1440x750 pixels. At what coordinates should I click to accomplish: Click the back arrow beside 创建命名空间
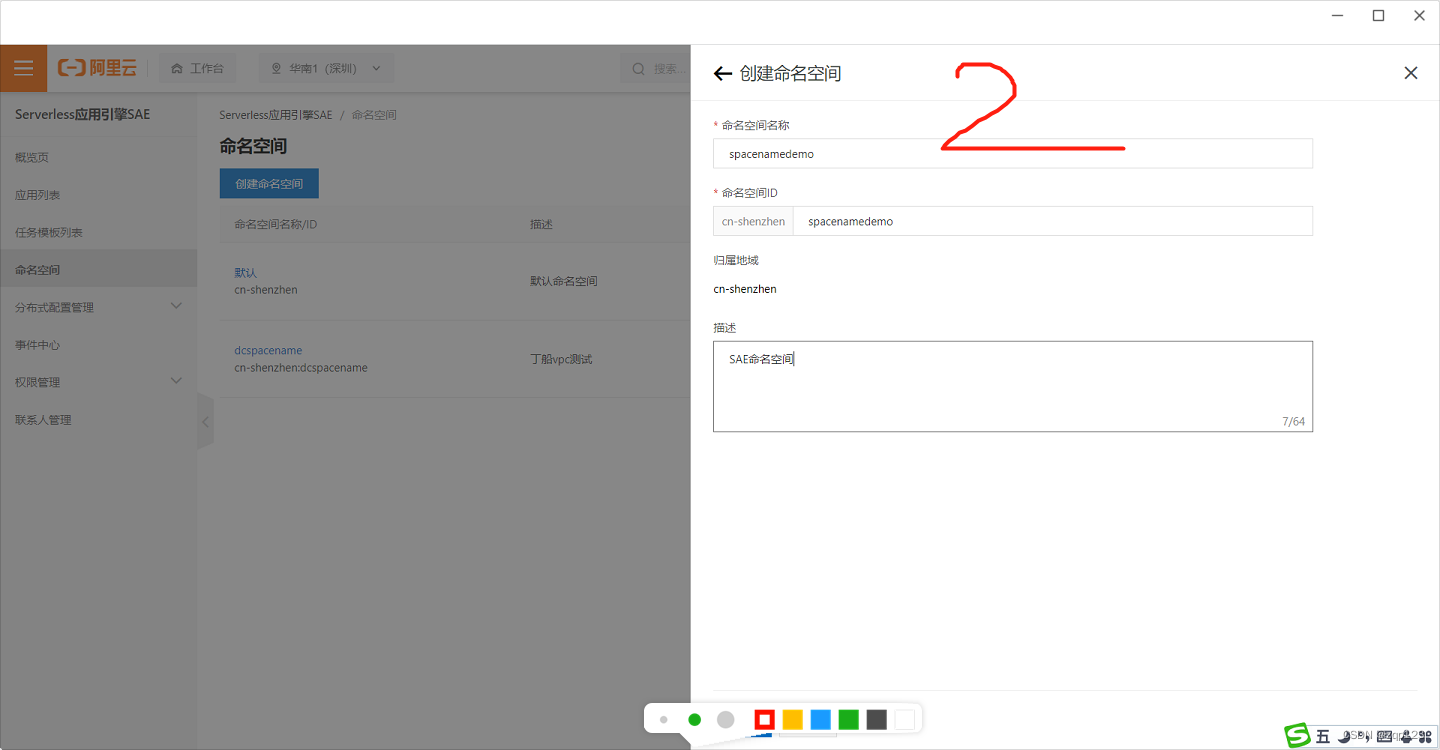[722, 73]
